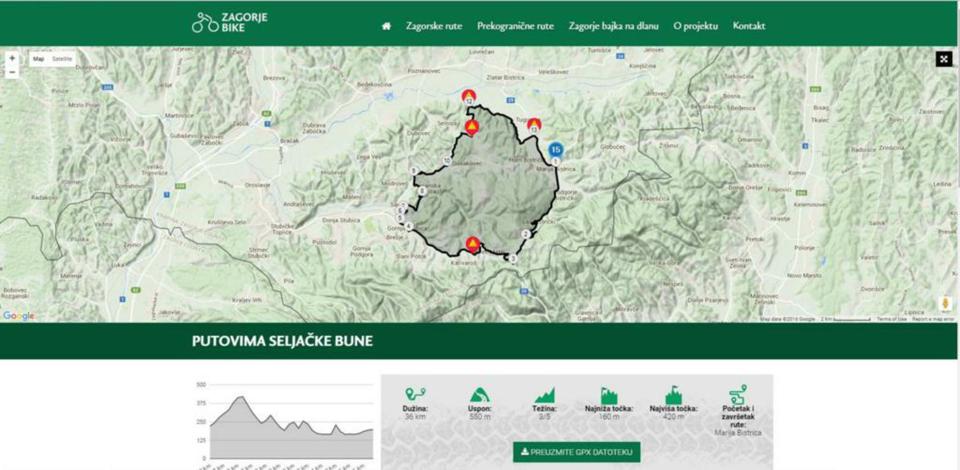Click route waypoint marker number 2
Screen dimensions: 960x470
(x=525, y=234)
